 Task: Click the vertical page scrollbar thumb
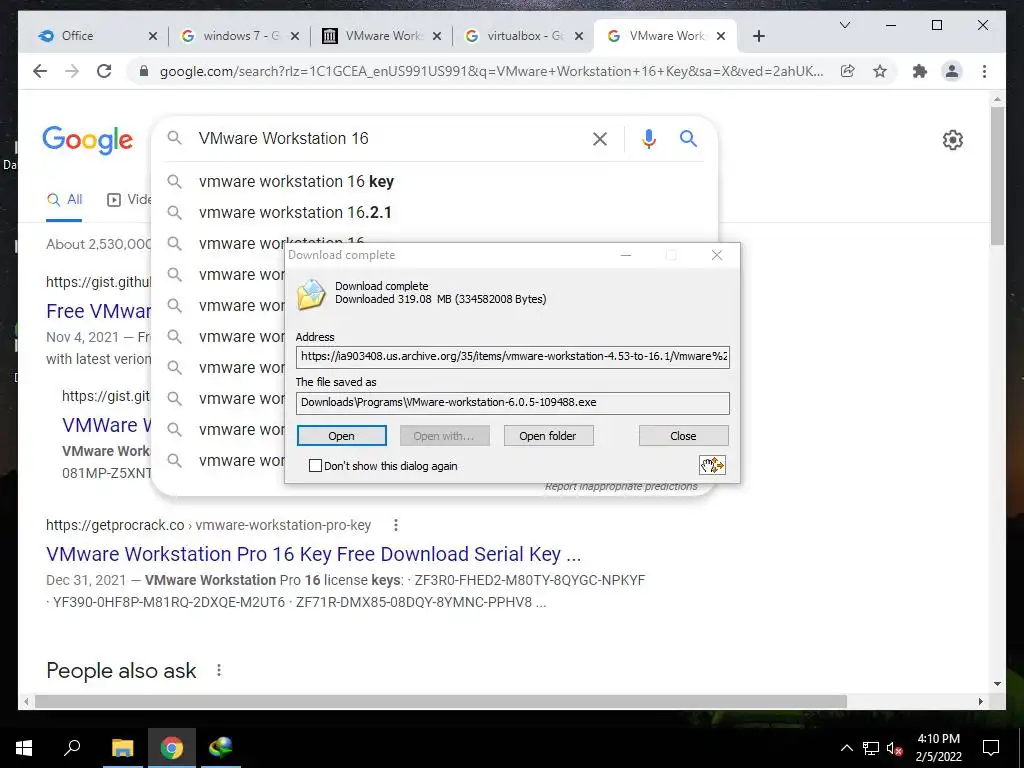tap(997, 176)
